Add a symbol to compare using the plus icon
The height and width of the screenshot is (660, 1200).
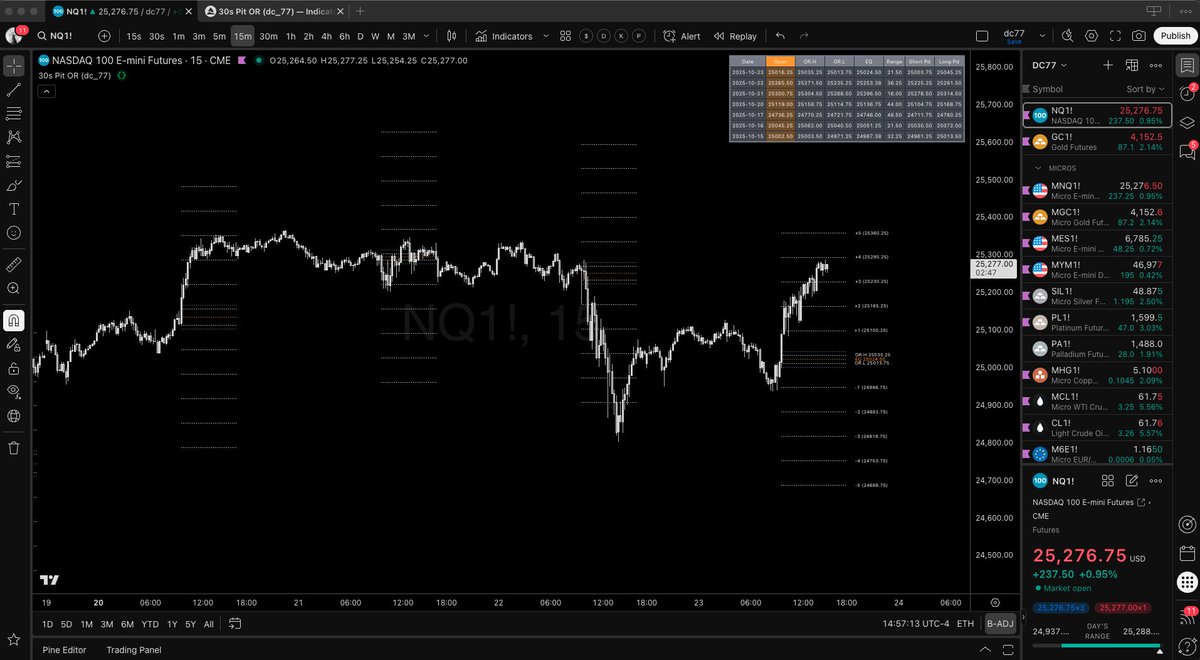click(x=105, y=36)
